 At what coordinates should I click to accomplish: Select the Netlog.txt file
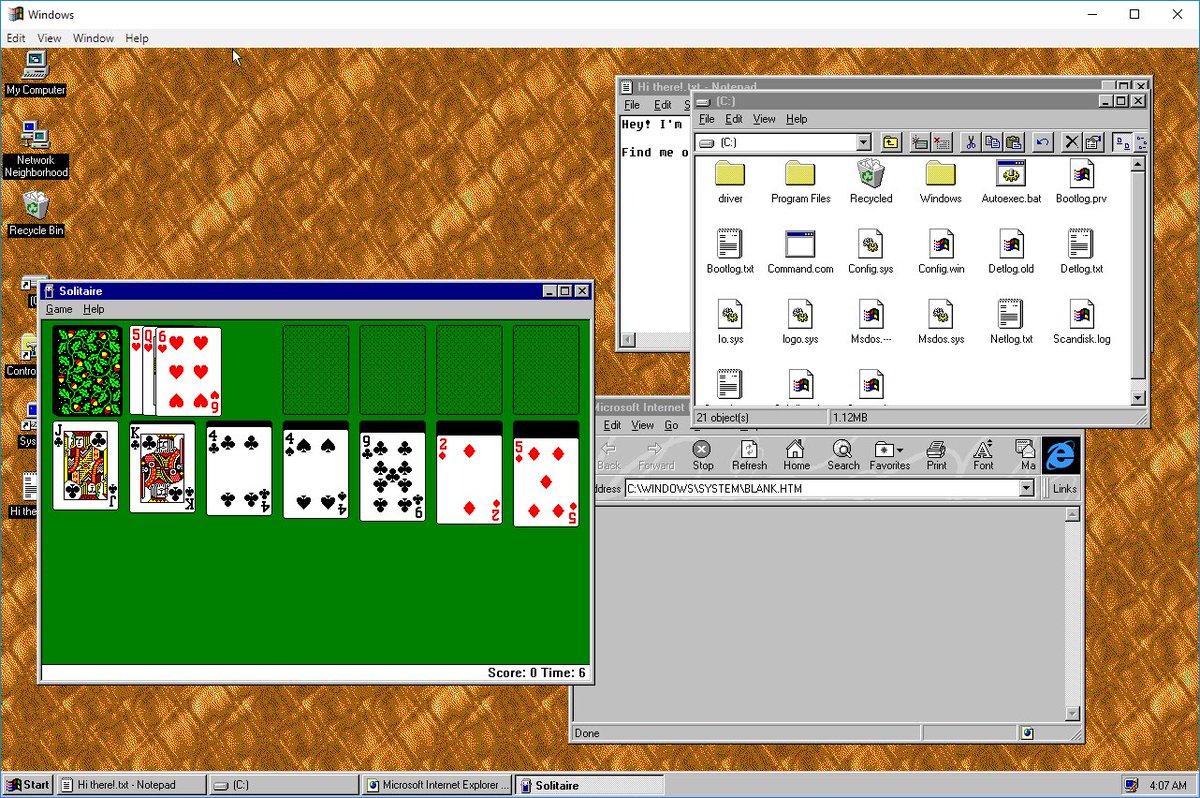[1011, 322]
